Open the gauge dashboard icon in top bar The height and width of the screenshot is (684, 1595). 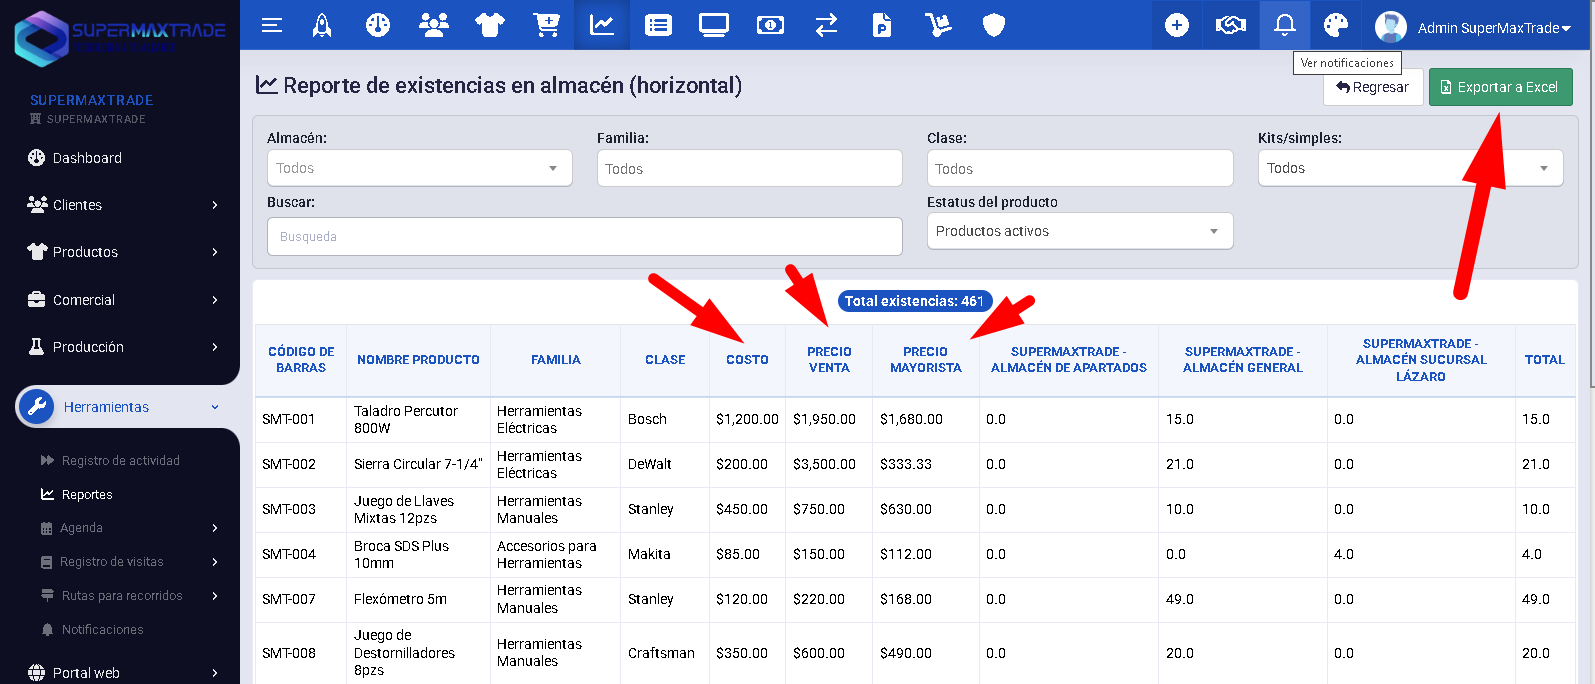coord(378,25)
